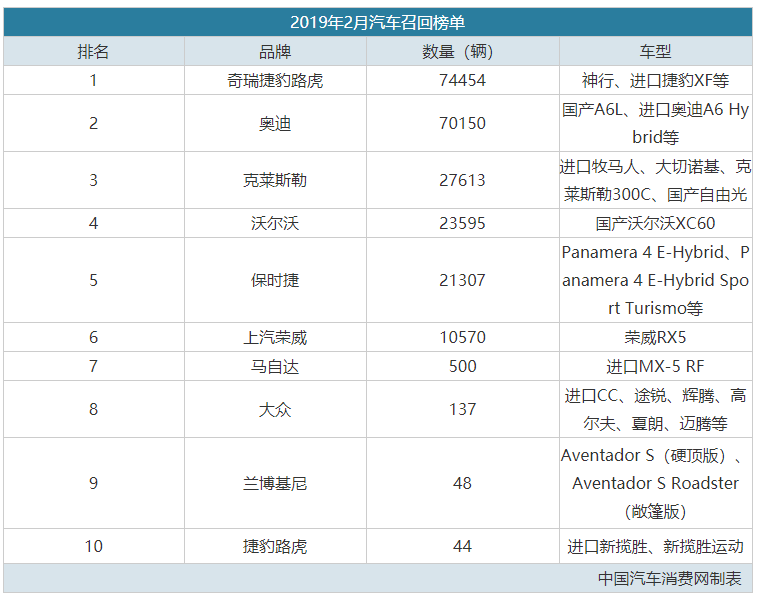
Task: Click the 兰博基尼 brand cell
Action: pos(275,483)
